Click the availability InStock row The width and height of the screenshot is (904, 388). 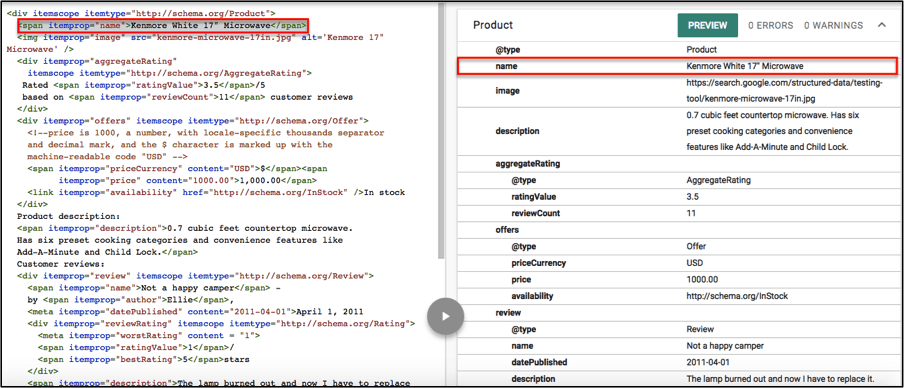(x=677, y=296)
